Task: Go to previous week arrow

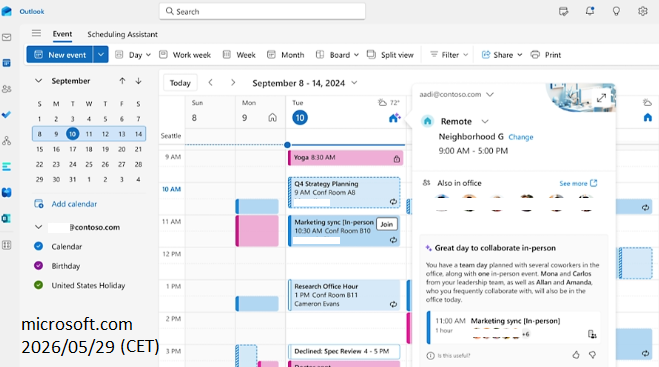Action: click(x=211, y=83)
